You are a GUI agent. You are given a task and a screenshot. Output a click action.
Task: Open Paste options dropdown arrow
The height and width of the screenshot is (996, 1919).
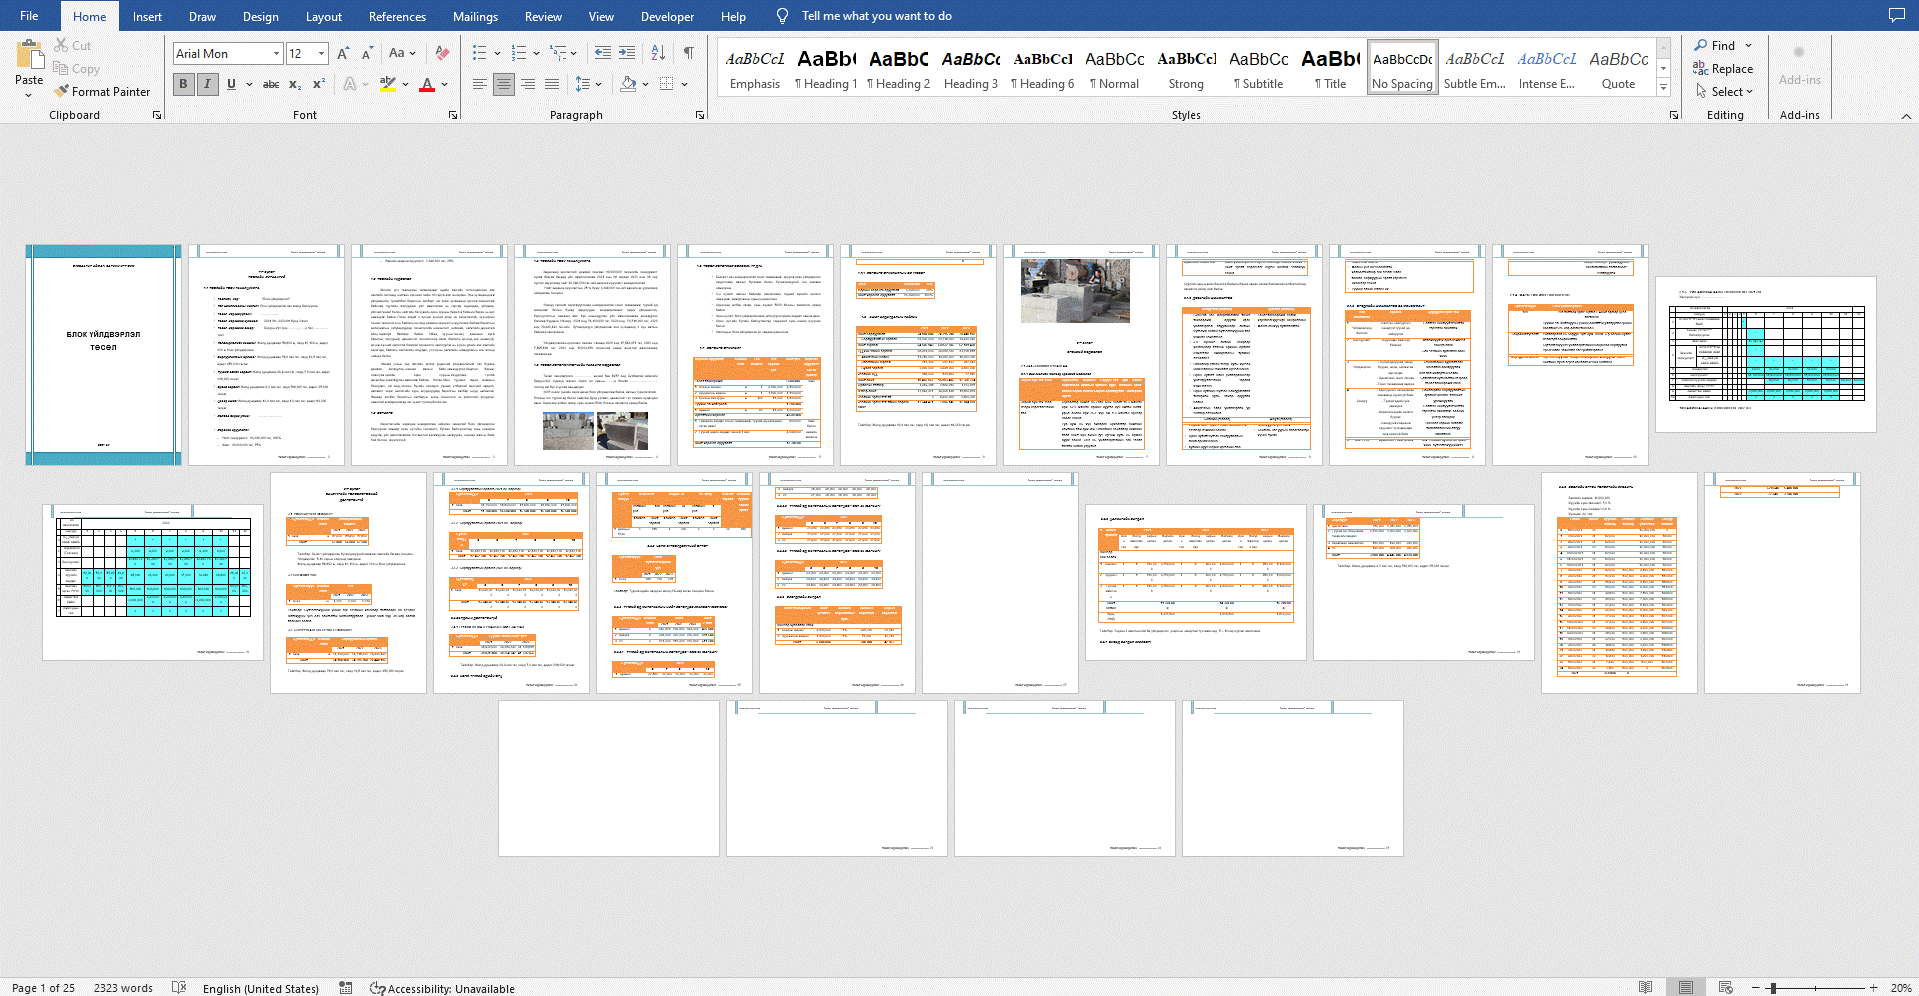click(x=29, y=95)
